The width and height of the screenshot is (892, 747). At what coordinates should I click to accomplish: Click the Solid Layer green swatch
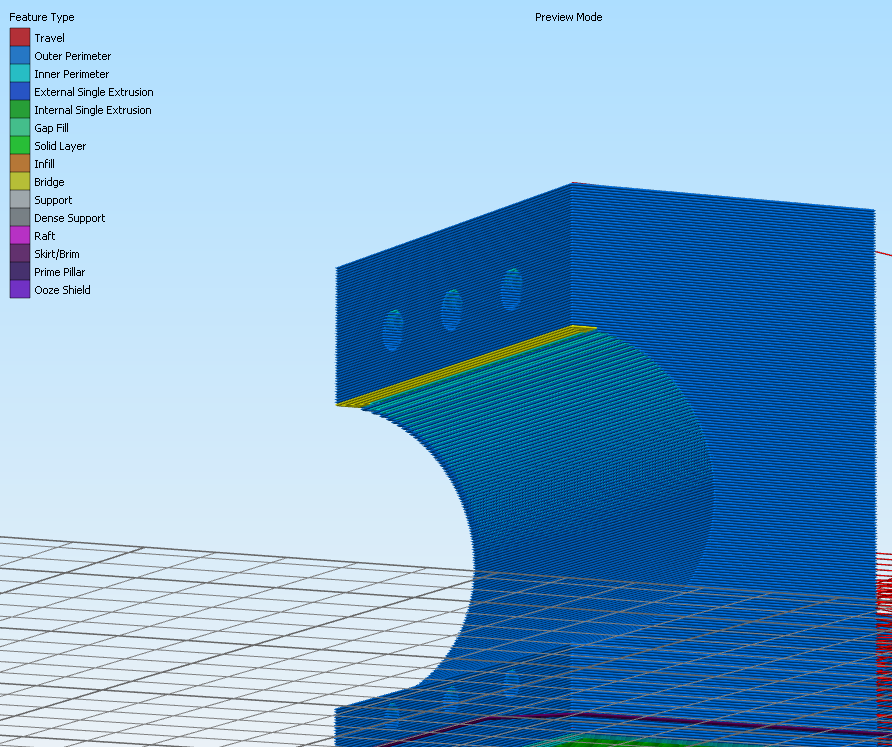20,145
